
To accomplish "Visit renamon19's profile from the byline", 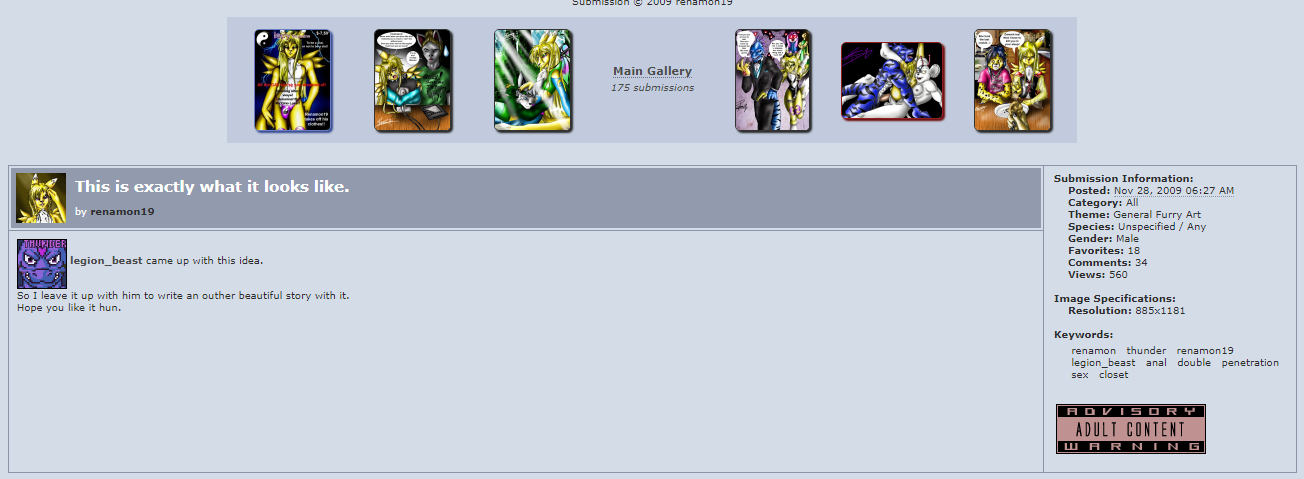I will 122,212.
